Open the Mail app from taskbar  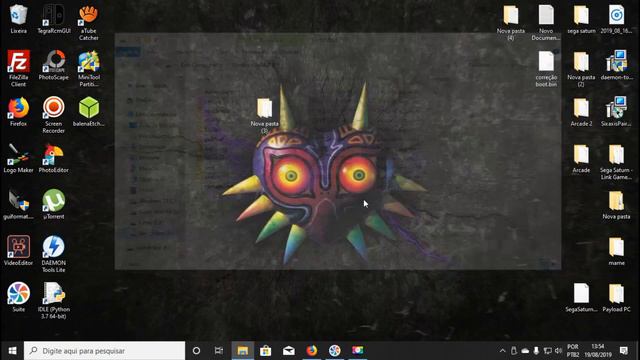pos(289,351)
